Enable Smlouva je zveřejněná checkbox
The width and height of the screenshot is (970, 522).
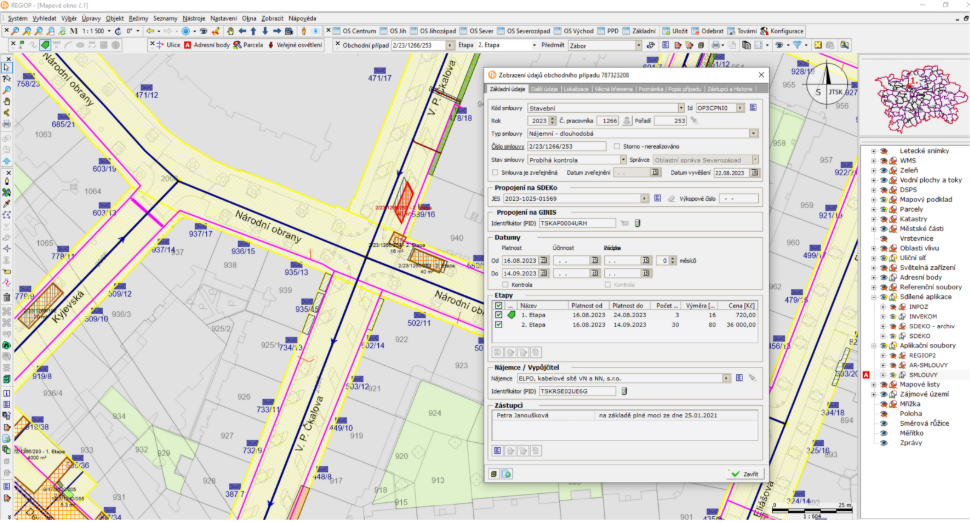[x=497, y=172]
